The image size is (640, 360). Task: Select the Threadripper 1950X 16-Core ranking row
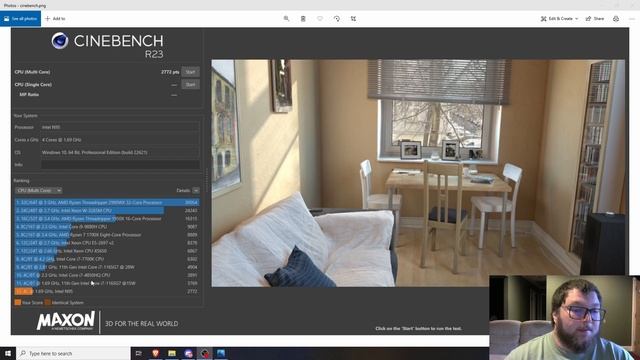107,219
